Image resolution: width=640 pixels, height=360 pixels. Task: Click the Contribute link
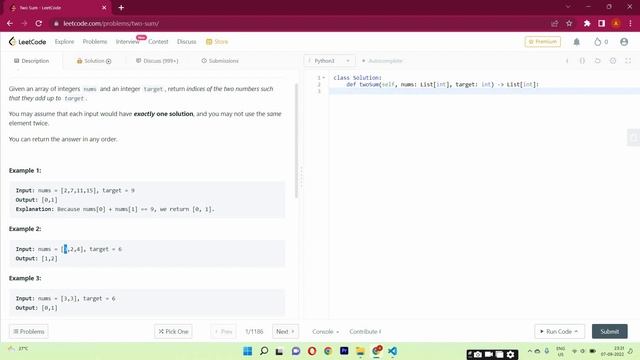pos(365,331)
